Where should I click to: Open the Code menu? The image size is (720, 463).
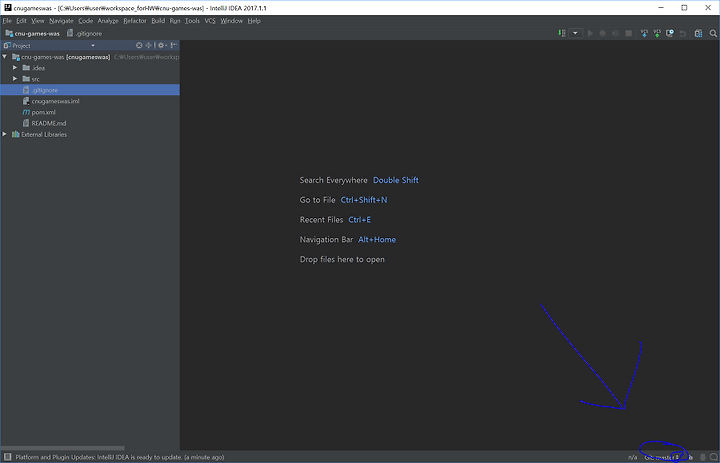(85, 21)
